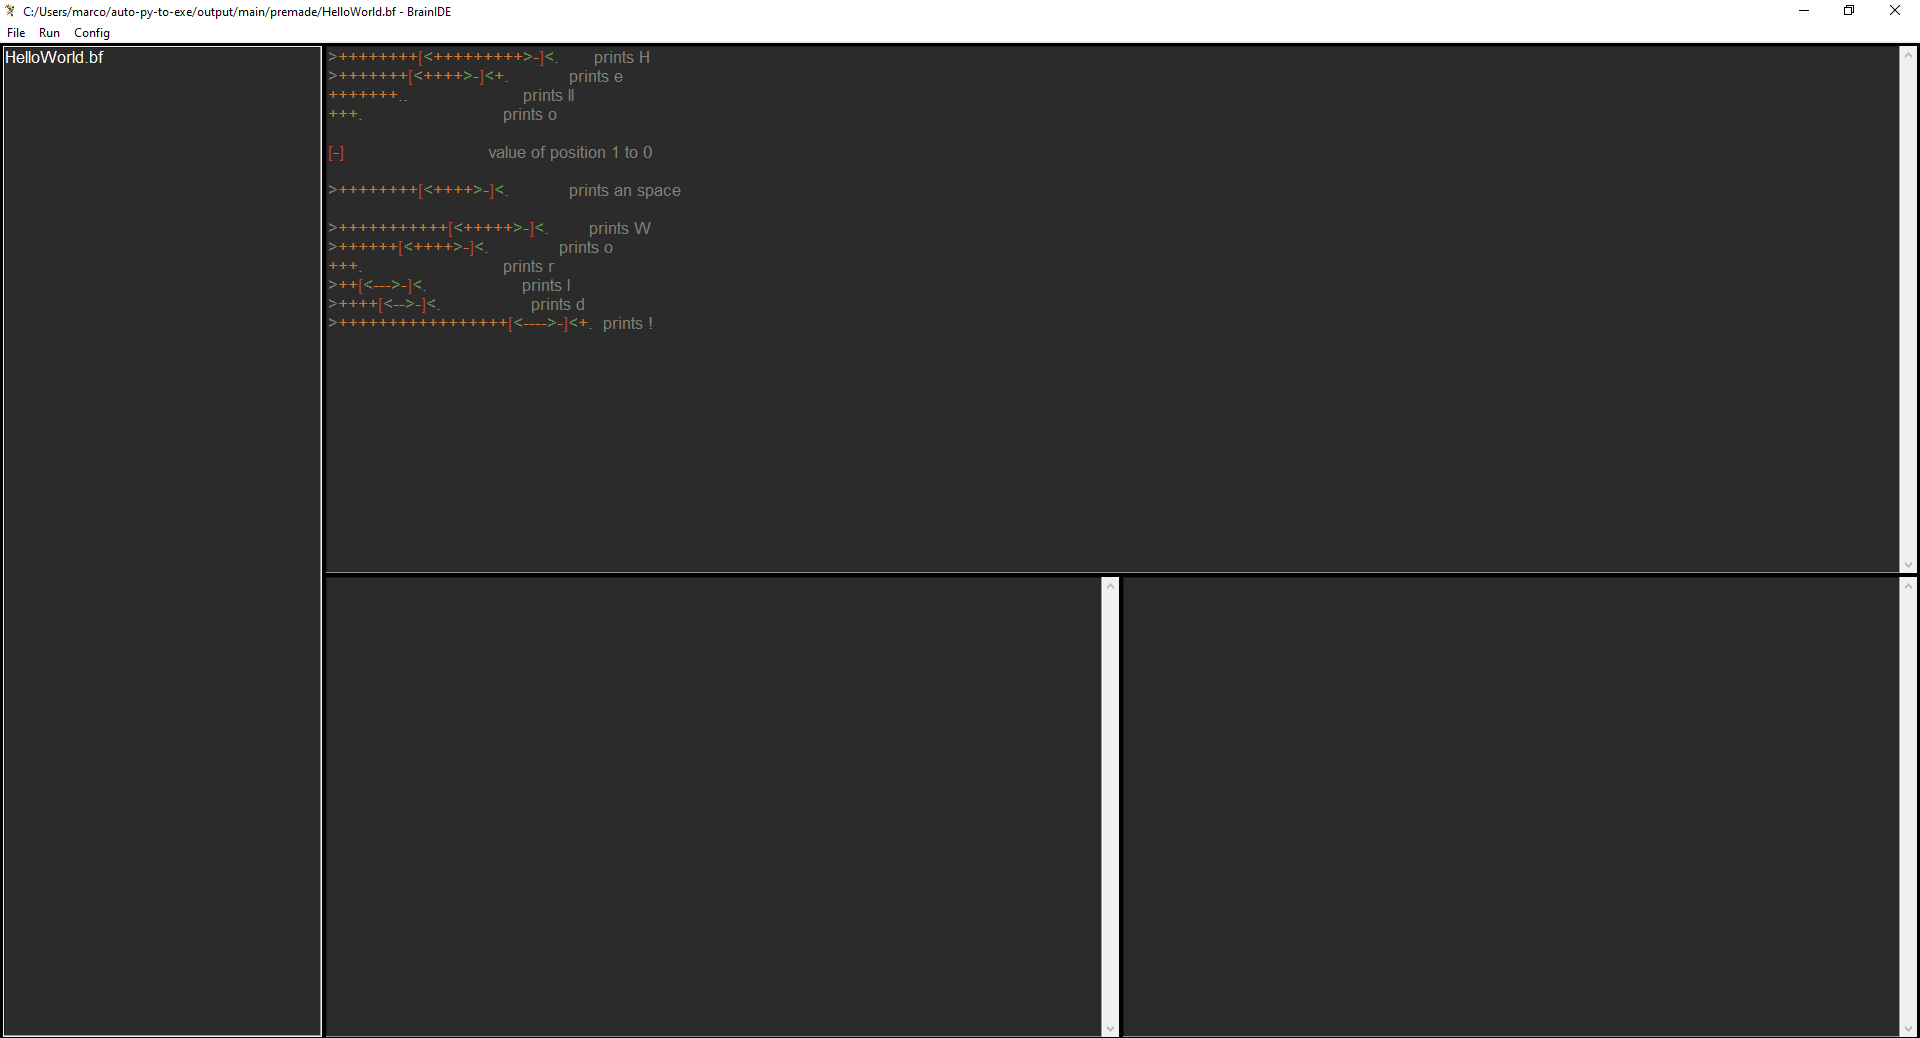Screen dimensions: 1920x1038
Task: Close the BrainIDE window
Action: click(1895, 11)
